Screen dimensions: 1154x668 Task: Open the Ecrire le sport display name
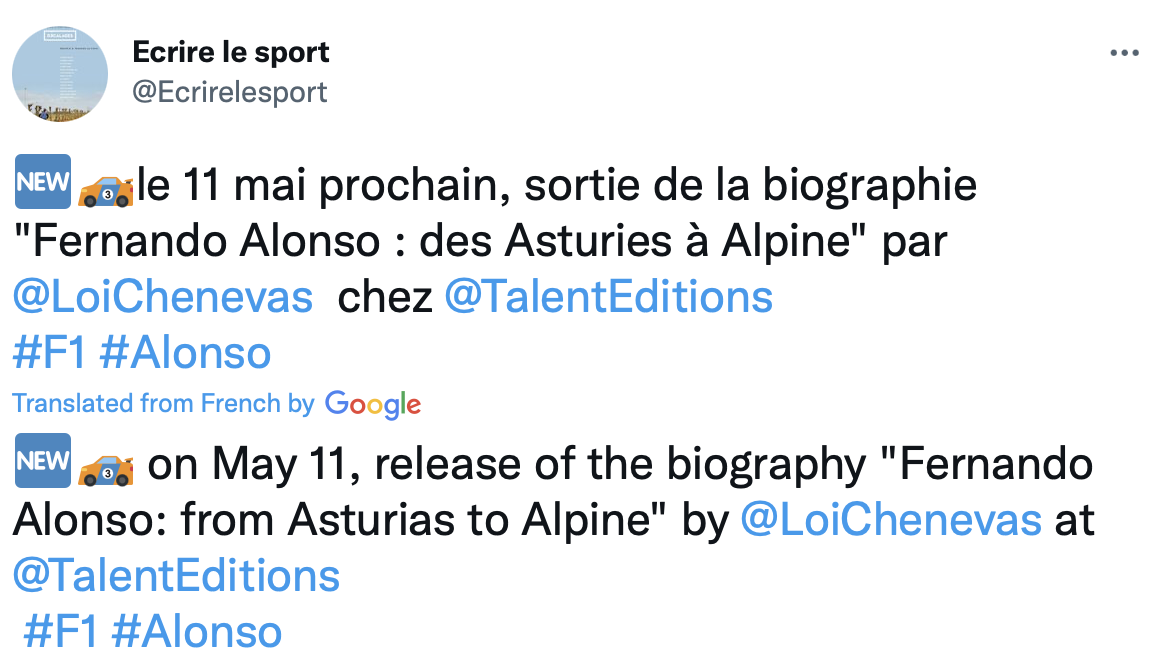coord(231,51)
